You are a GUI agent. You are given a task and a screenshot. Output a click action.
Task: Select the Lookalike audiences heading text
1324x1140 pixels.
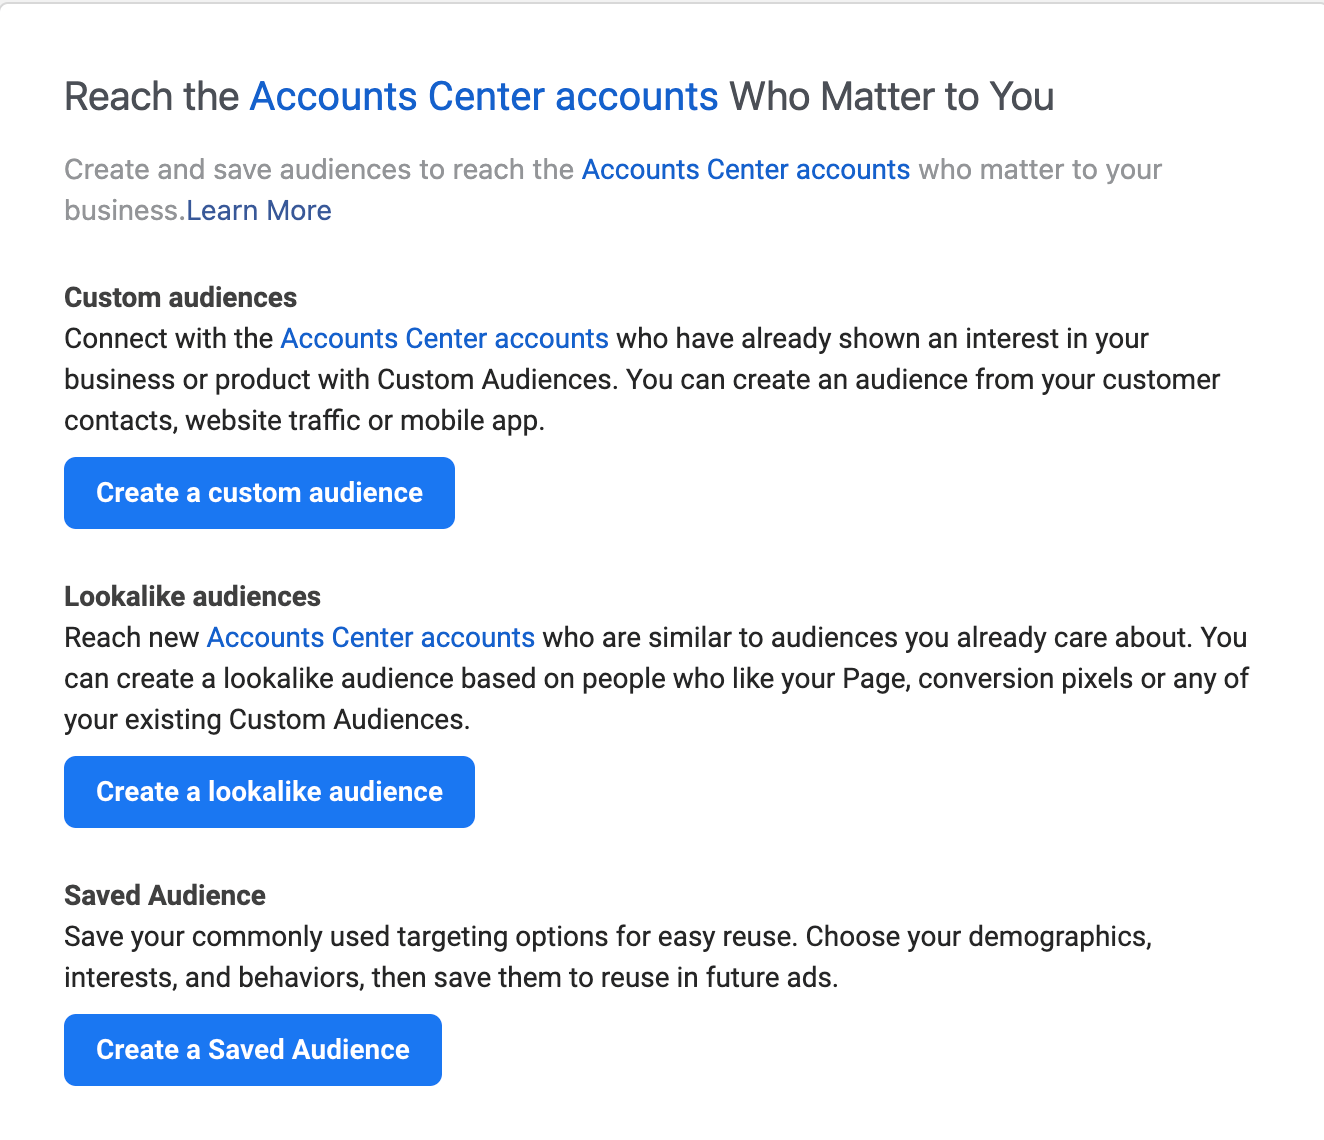pyautogui.click(x=193, y=597)
